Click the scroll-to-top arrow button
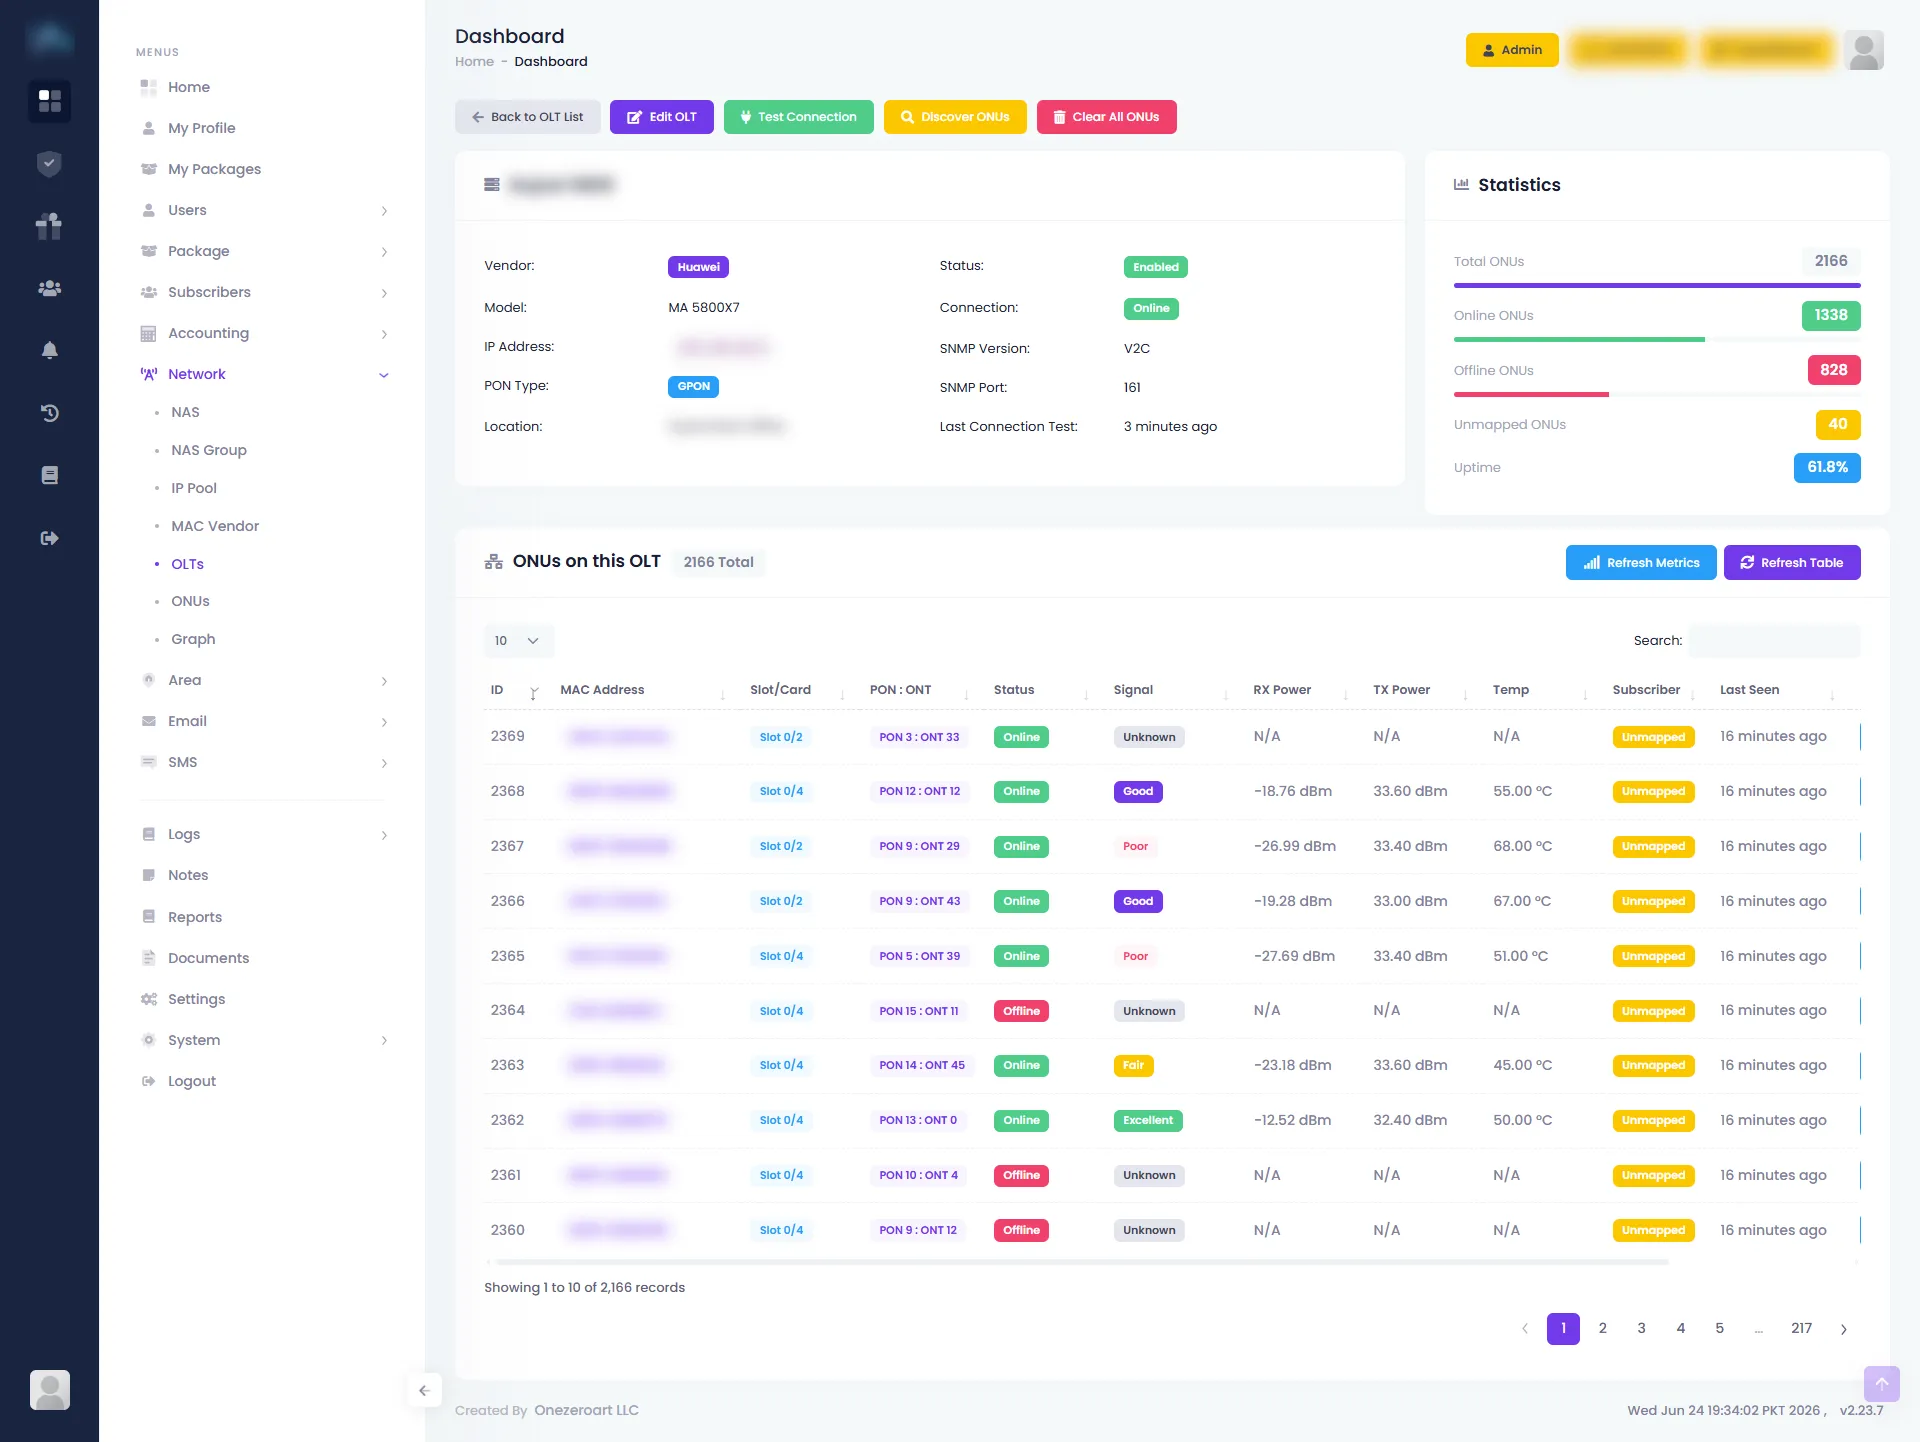This screenshot has height=1442, width=1920. [x=1881, y=1384]
